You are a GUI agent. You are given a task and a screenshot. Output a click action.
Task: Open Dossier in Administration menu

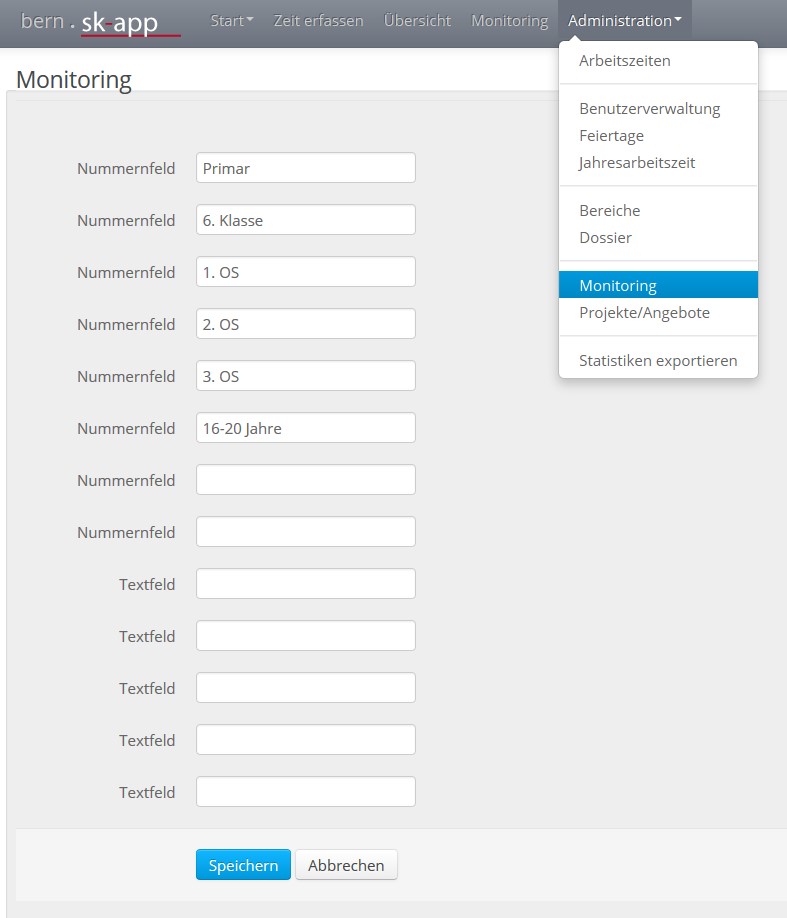(x=605, y=238)
